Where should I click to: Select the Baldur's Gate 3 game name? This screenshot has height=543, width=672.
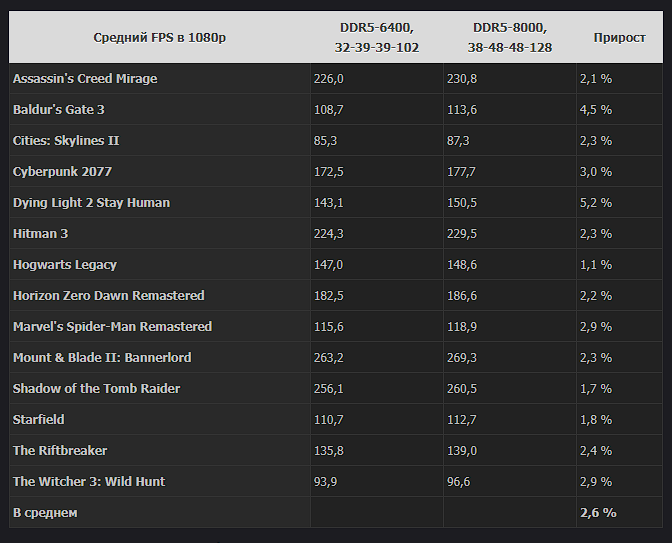tap(59, 110)
